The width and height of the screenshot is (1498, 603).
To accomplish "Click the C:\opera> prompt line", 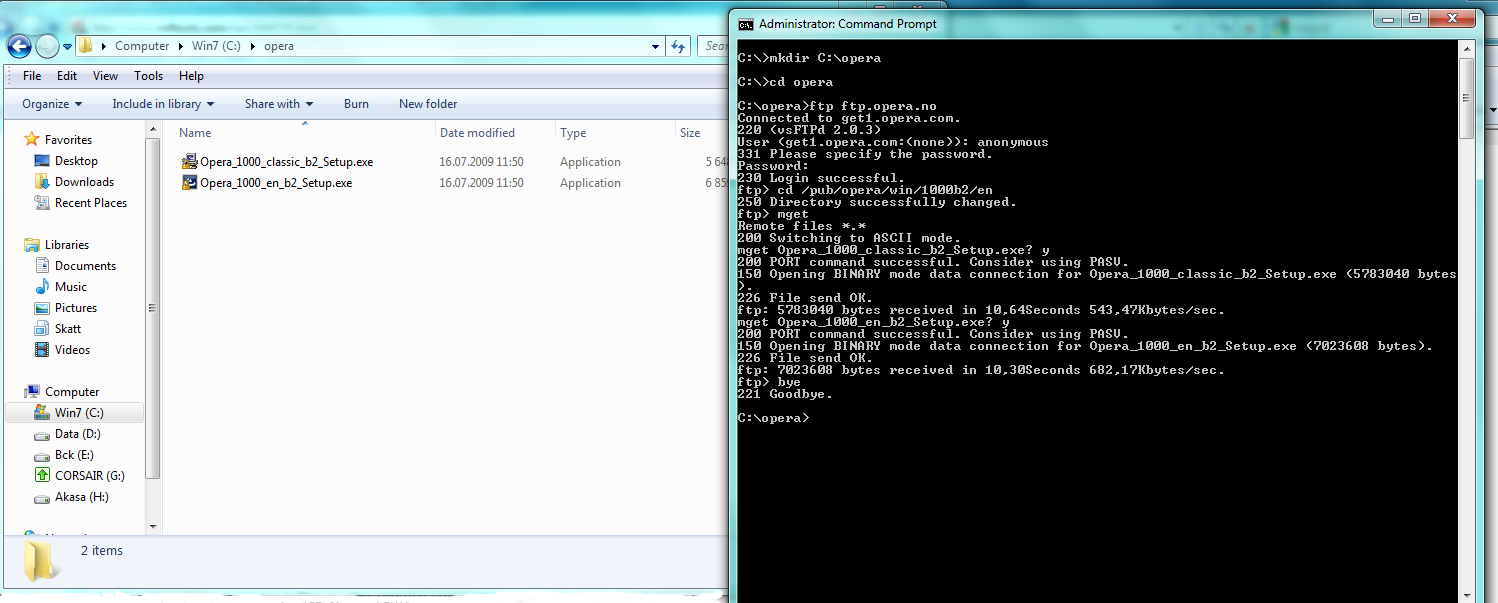I will coord(773,418).
